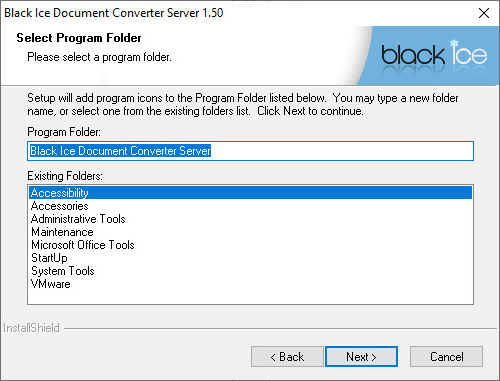Click the window title bar text

tap(113, 13)
